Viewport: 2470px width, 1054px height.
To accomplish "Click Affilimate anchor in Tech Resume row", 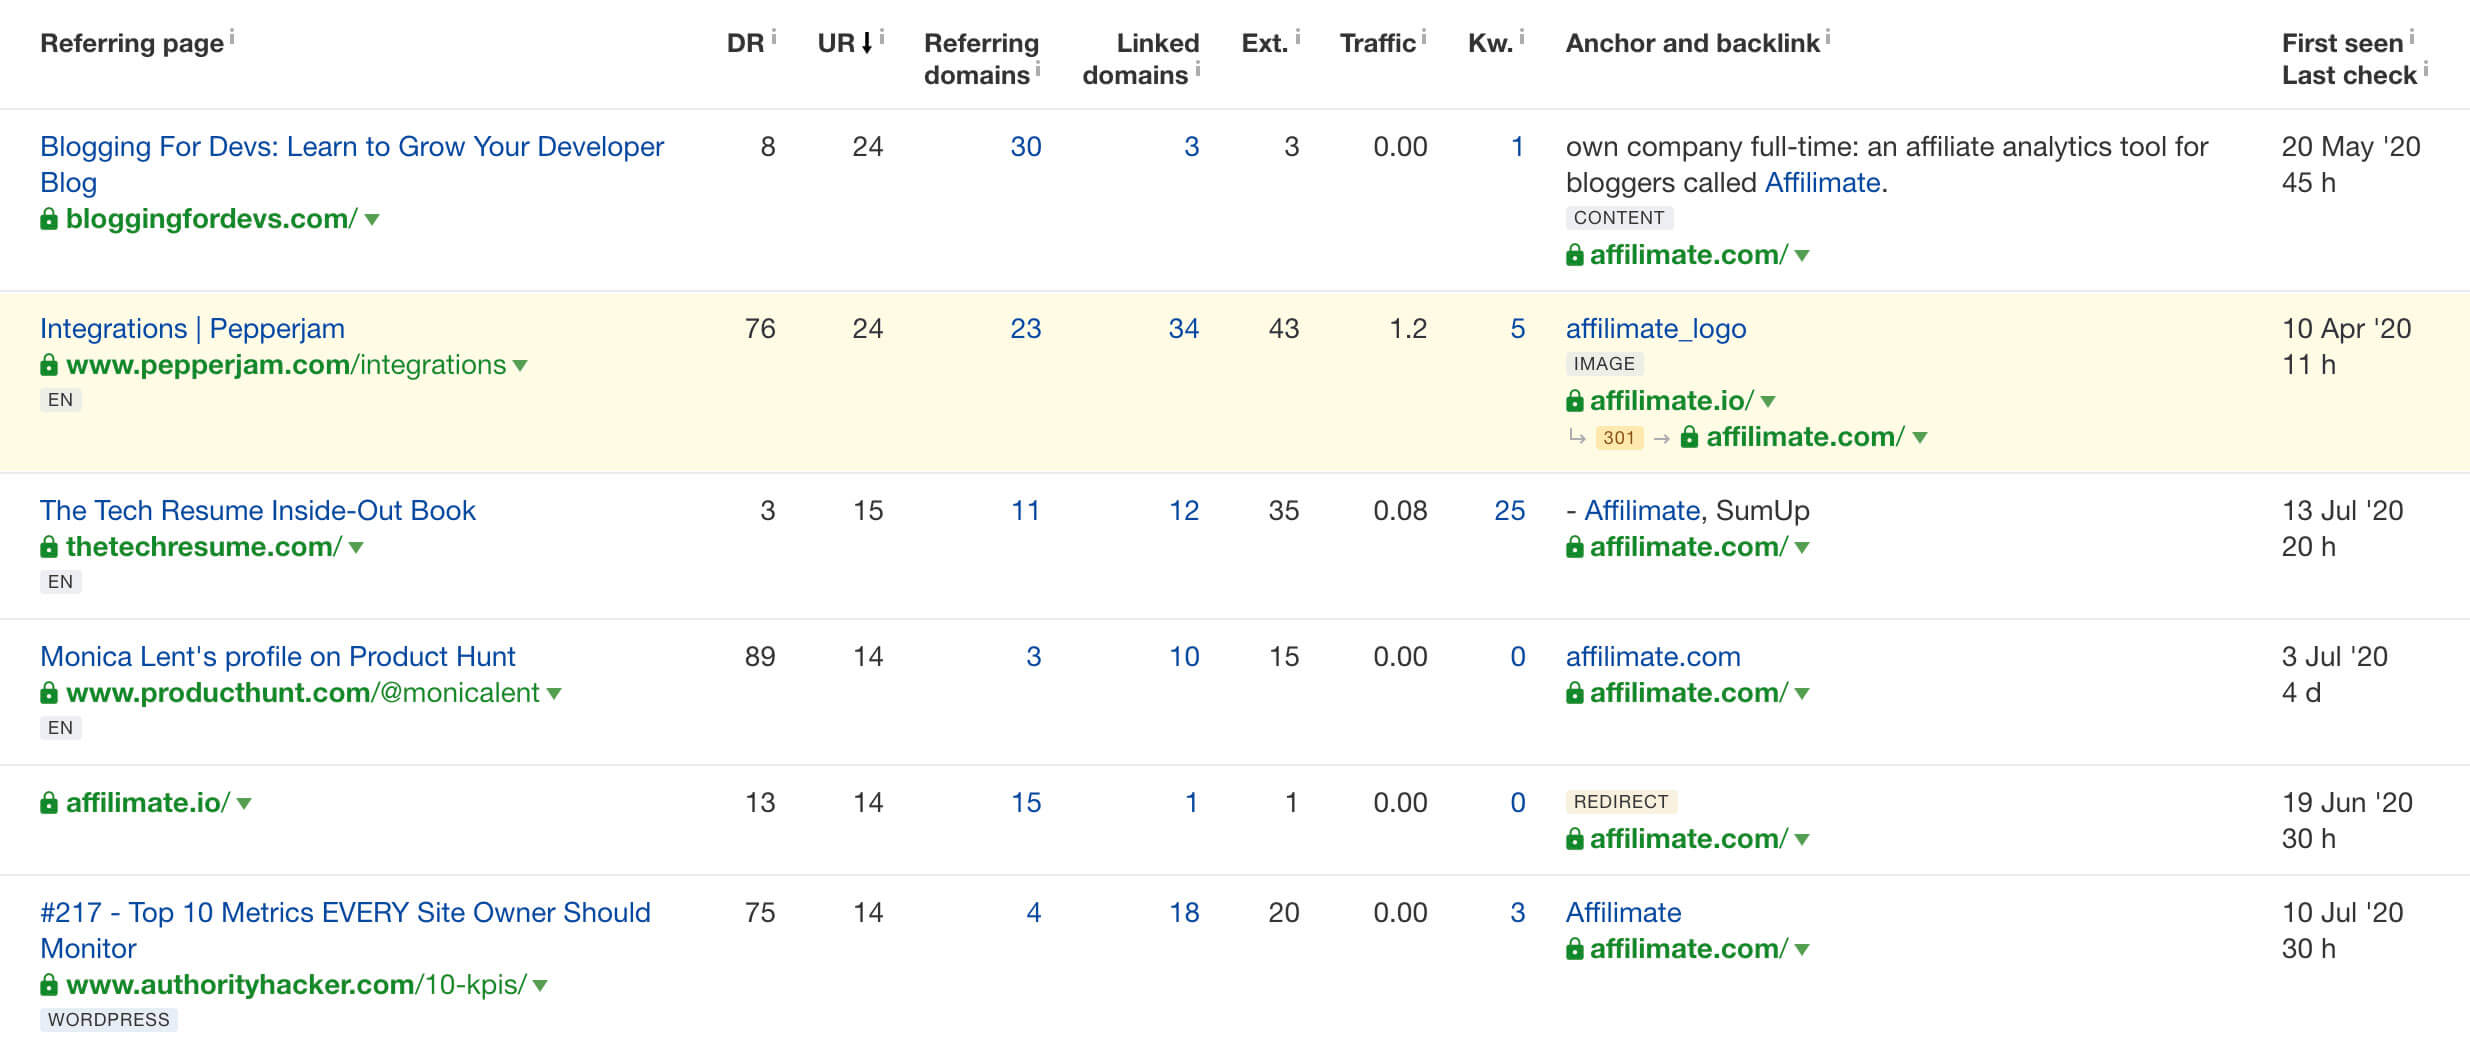I will coord(1642,510).
